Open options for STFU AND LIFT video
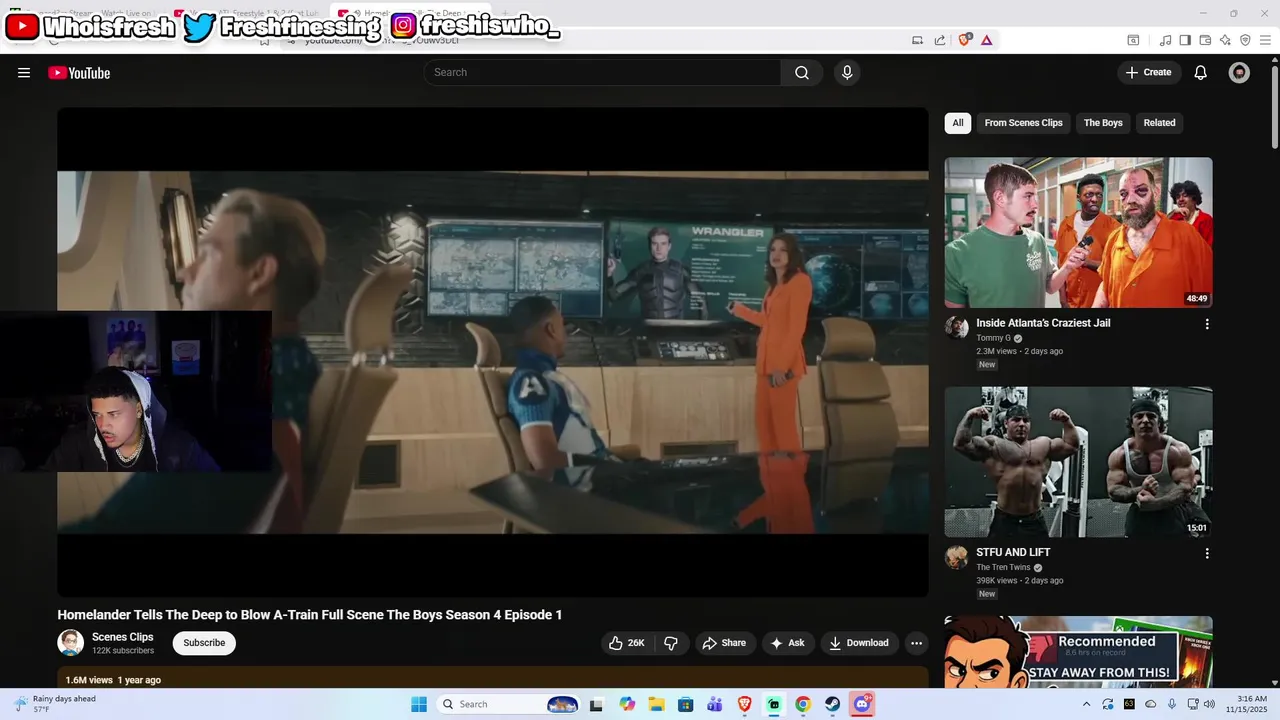 pyautogui.click(x=1207, y=553)
